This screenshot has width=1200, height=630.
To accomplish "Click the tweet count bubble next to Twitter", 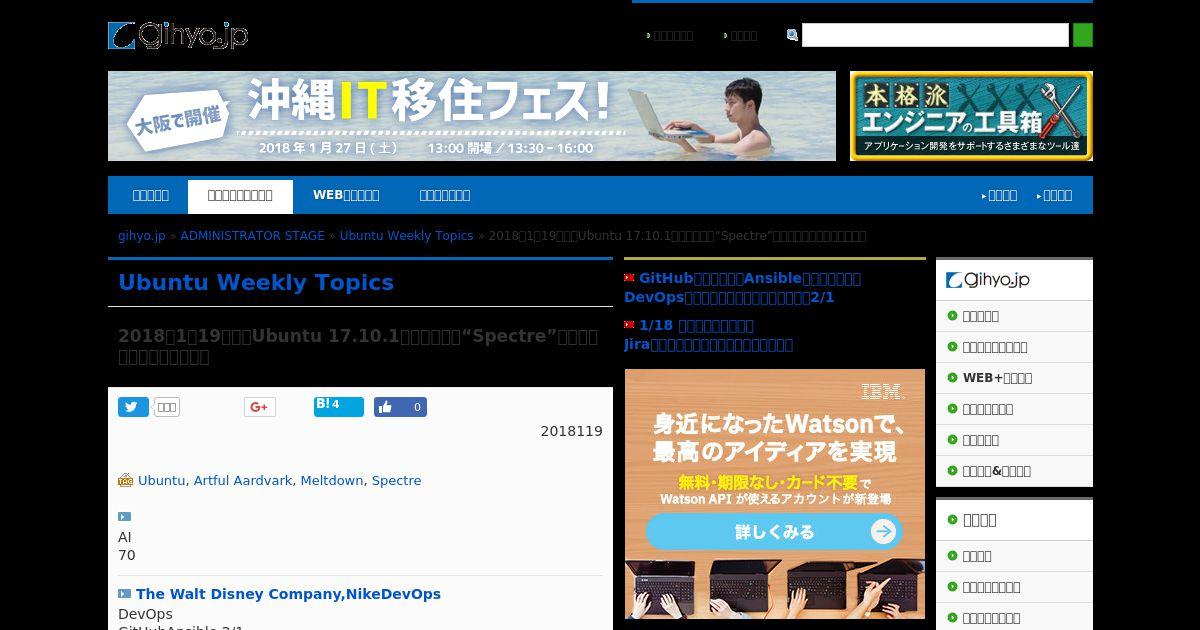I will tap(167, 407).
